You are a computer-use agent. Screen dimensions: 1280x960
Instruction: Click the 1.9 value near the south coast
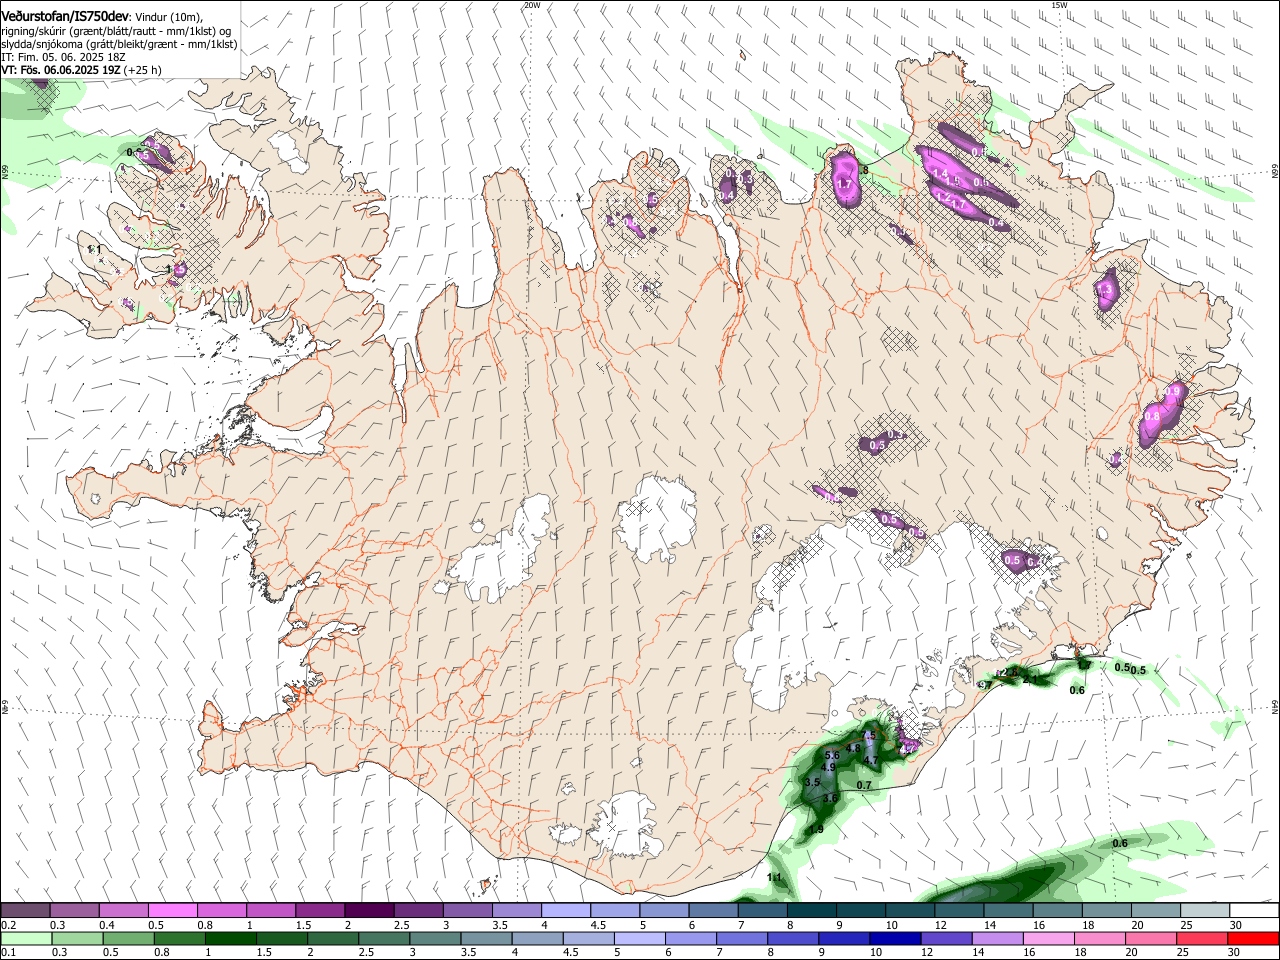(x=816, y=830)
